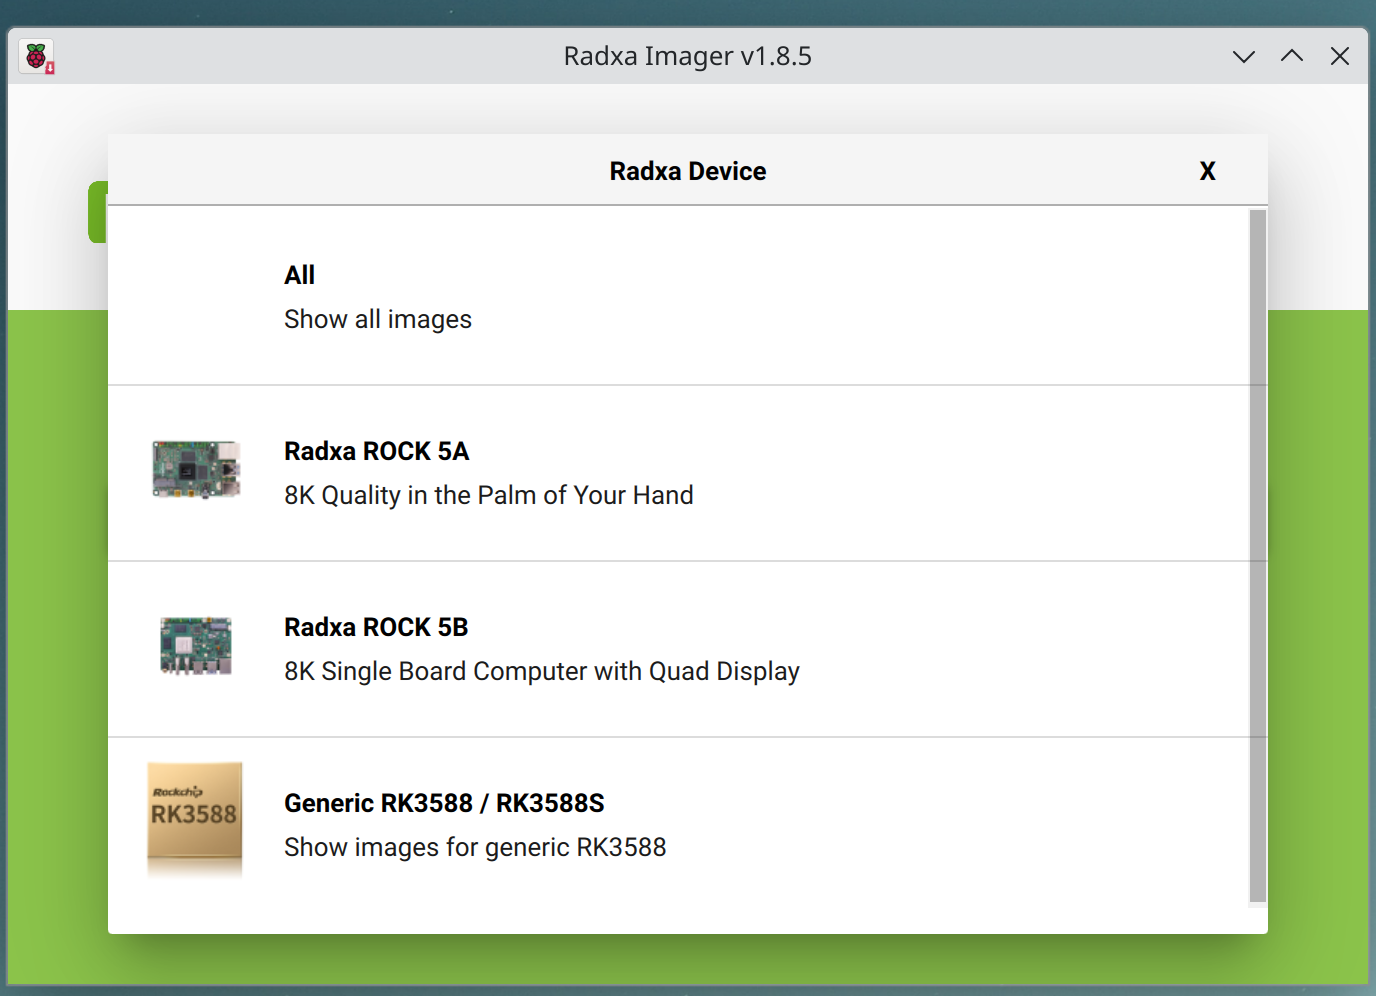Close the Radxa Device dialog with X
The height and width of the screenshot is (996, 1376).
click(1208, 171)
